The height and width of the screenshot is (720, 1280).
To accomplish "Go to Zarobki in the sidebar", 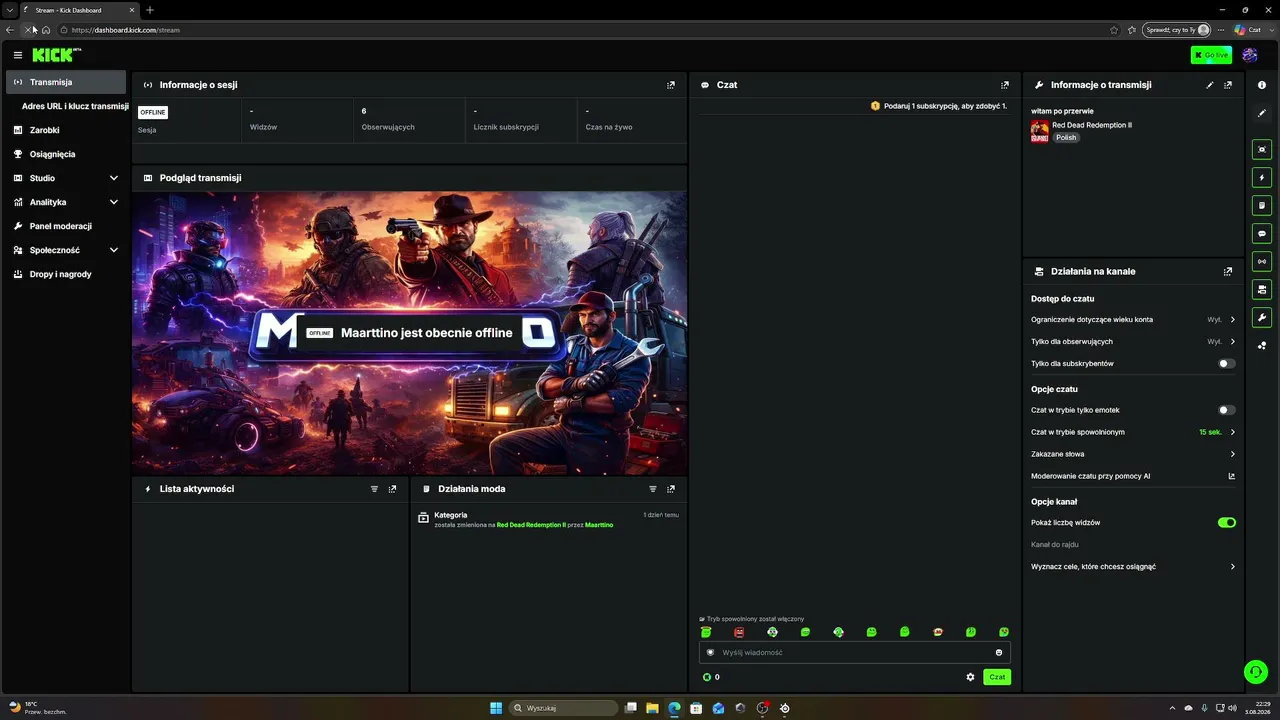I will [x=66, y=130].
